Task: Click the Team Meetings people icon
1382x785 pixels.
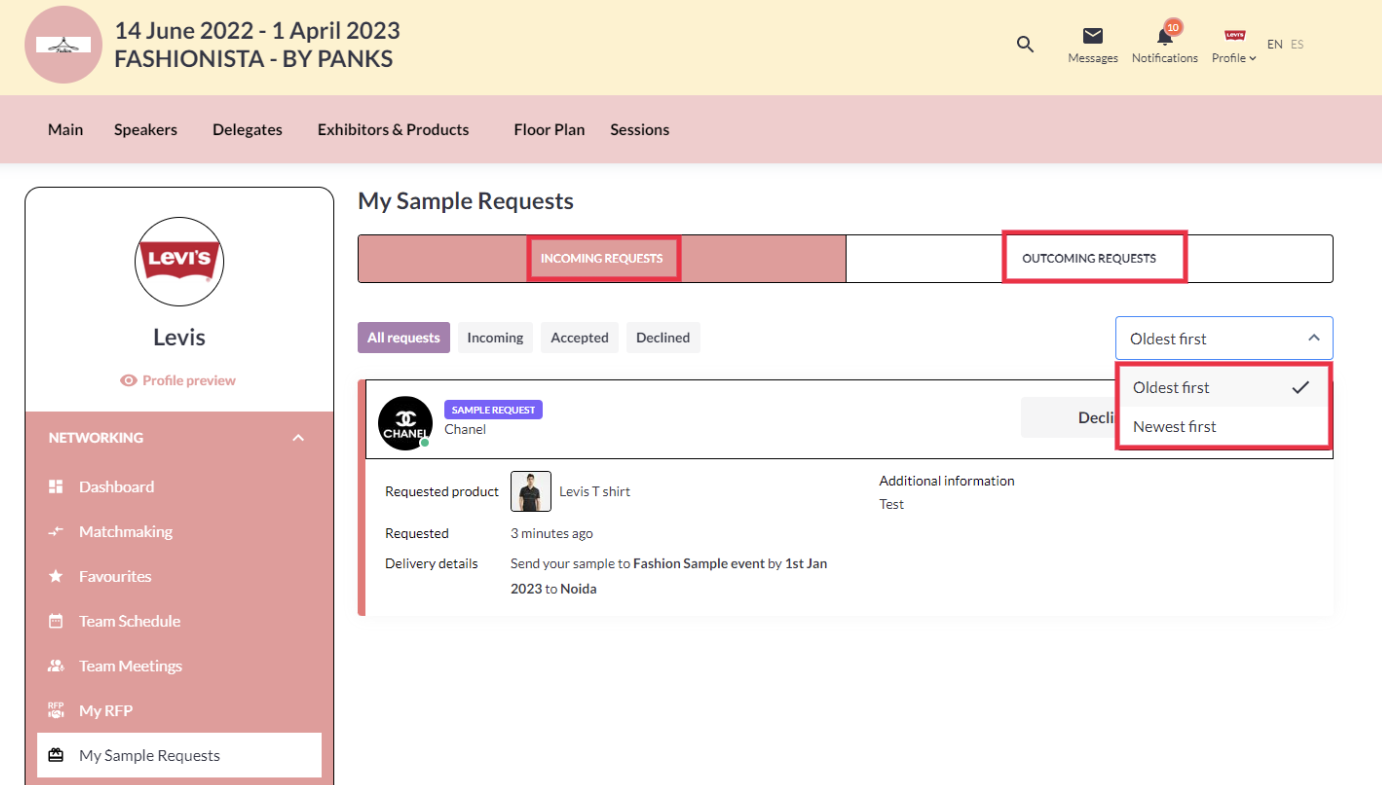Action: click(x=56, y=666)
